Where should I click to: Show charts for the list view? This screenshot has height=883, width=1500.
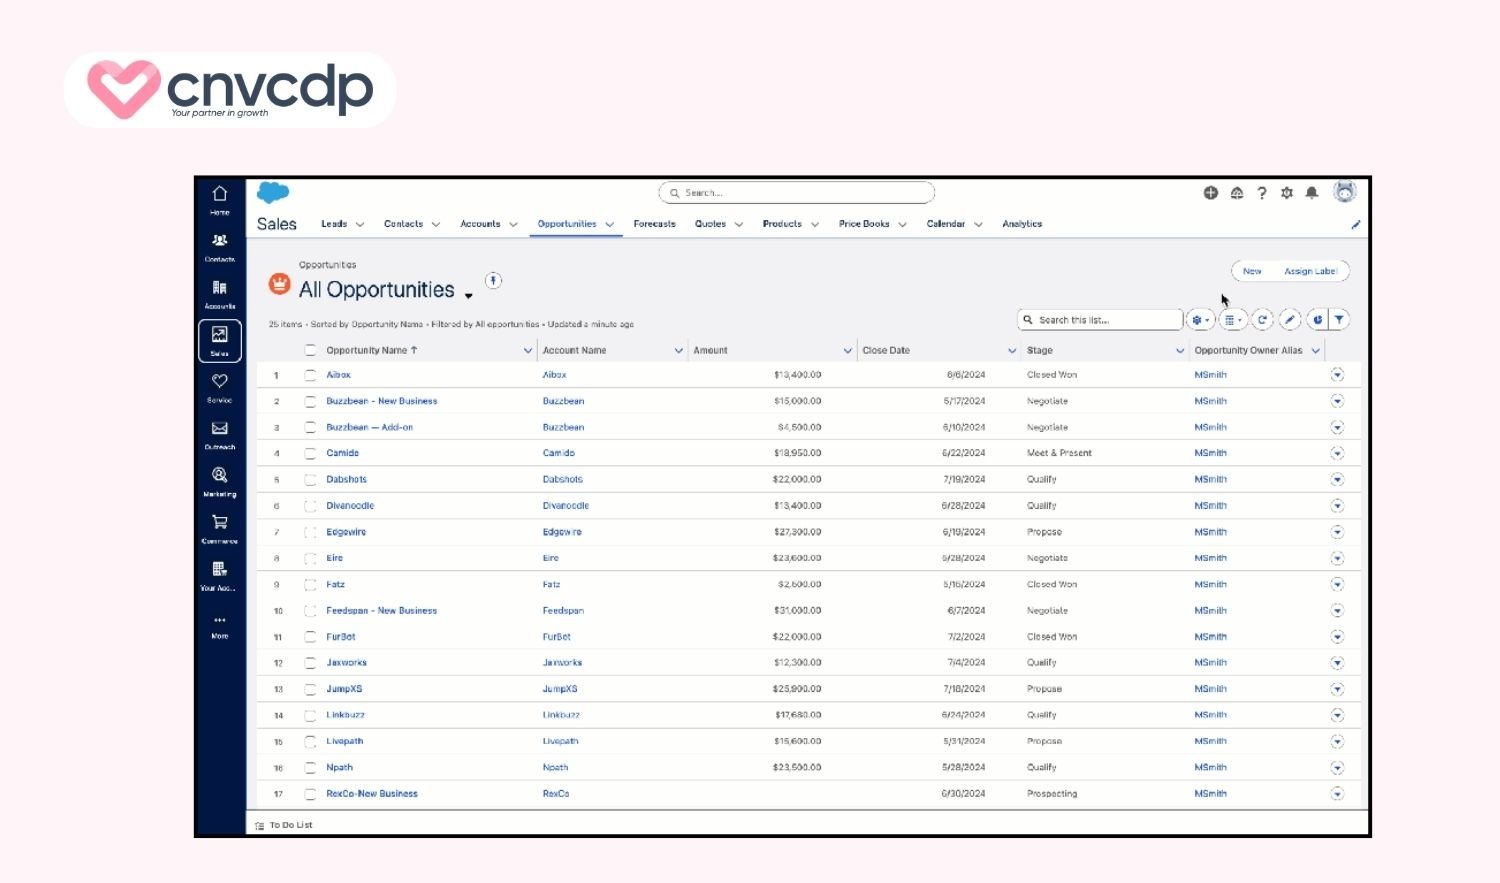(x=1317, y=320)
